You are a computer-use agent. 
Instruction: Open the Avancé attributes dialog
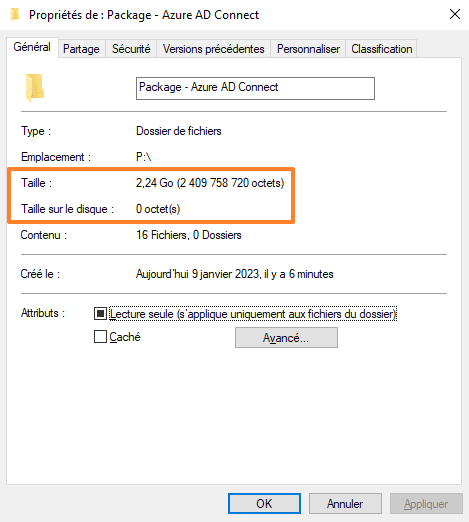click(x=286, y=338)
